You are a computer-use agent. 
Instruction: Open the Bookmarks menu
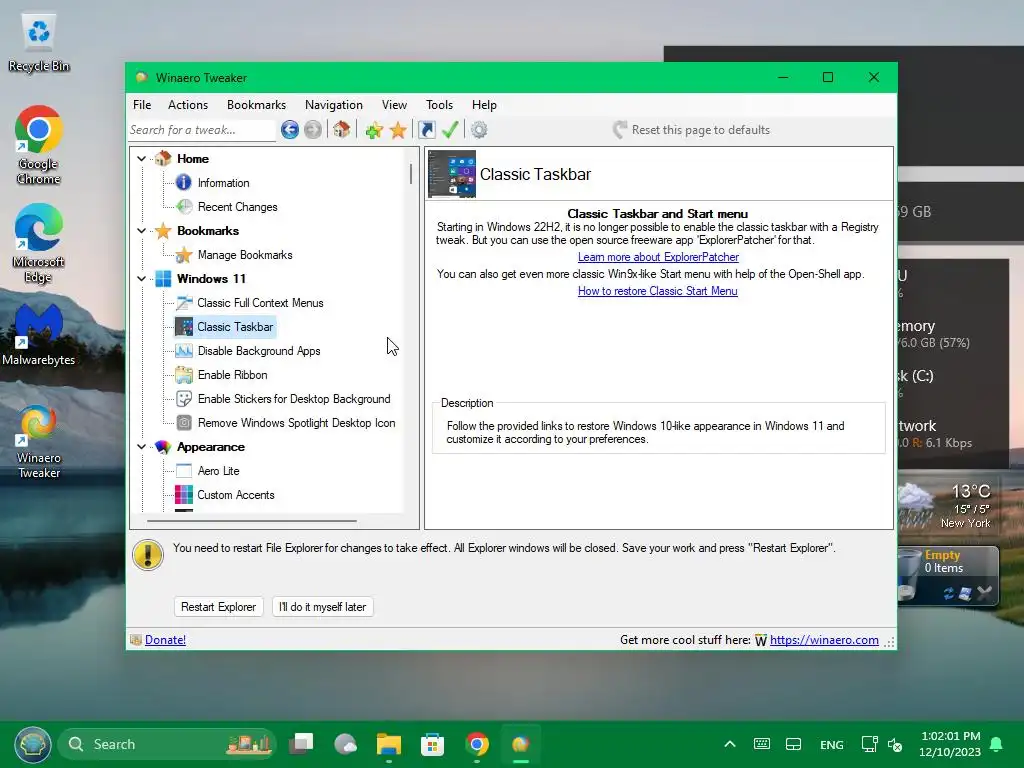point(256,104)
